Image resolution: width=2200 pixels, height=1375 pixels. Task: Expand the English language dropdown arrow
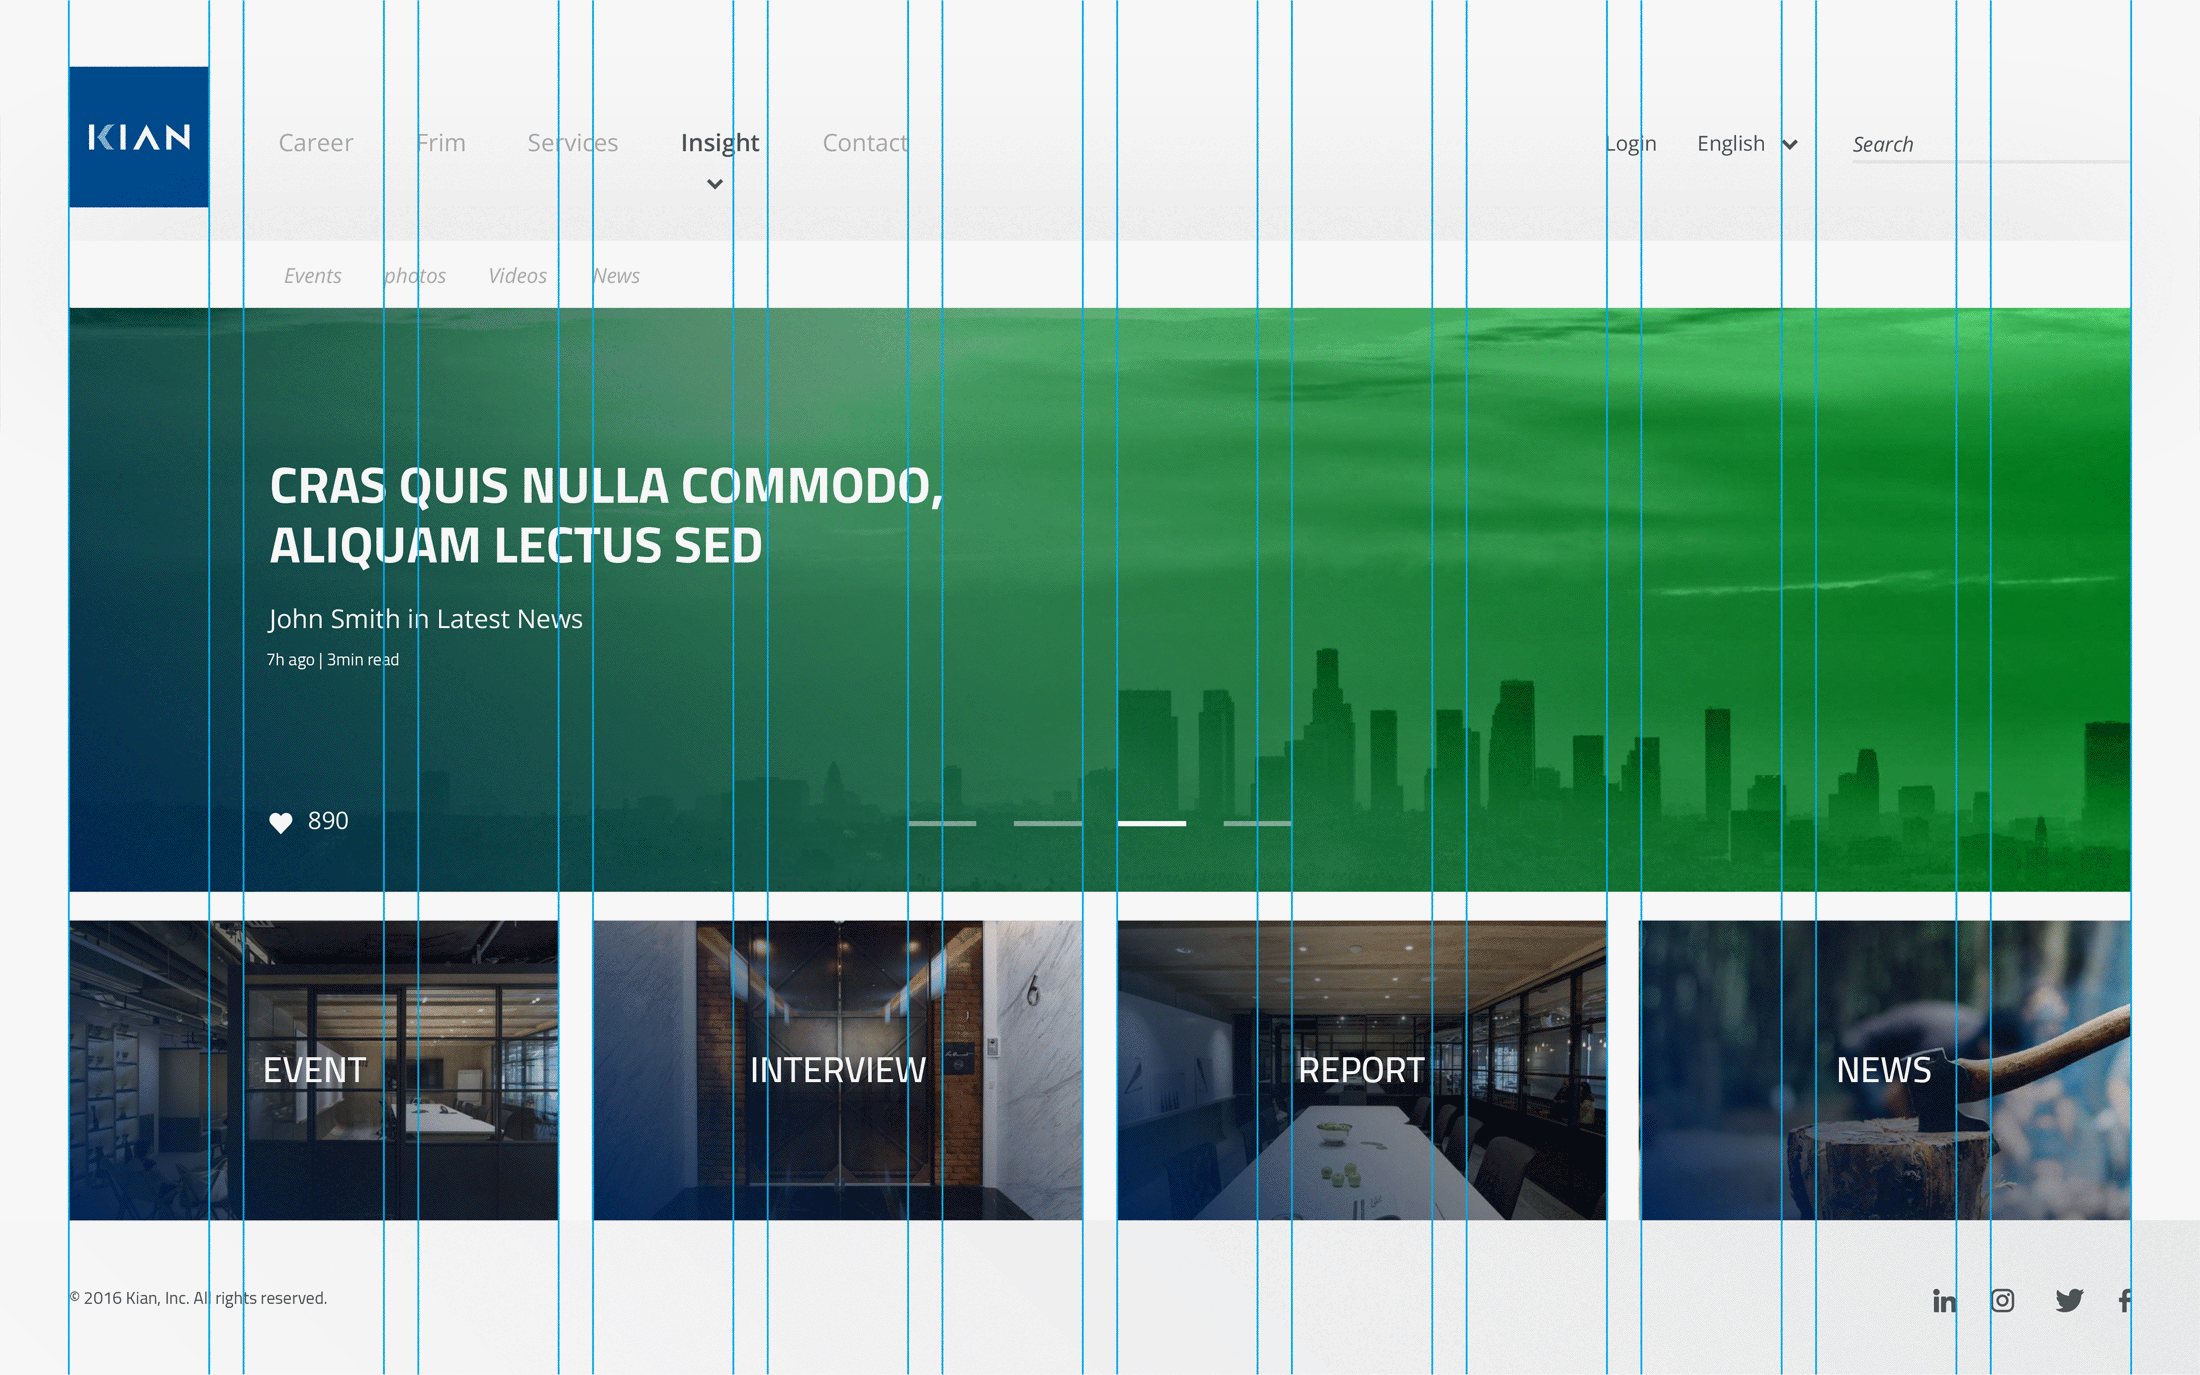pos(1790,145)
